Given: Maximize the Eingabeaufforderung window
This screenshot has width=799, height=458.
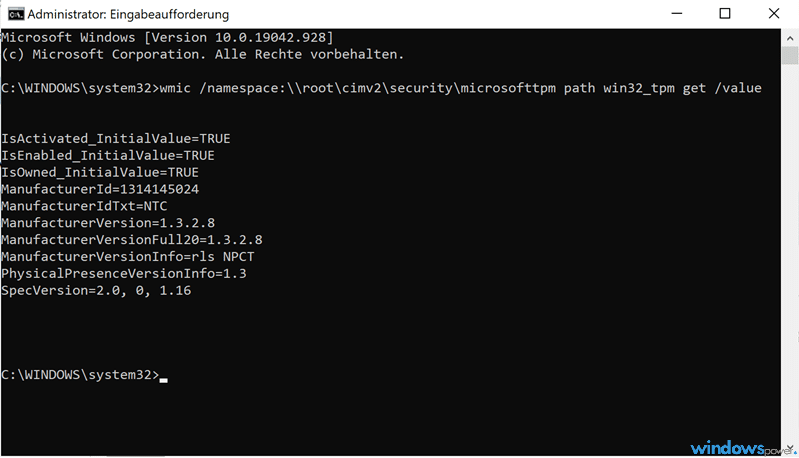Looking at the screenshot, I should [725, 14].
